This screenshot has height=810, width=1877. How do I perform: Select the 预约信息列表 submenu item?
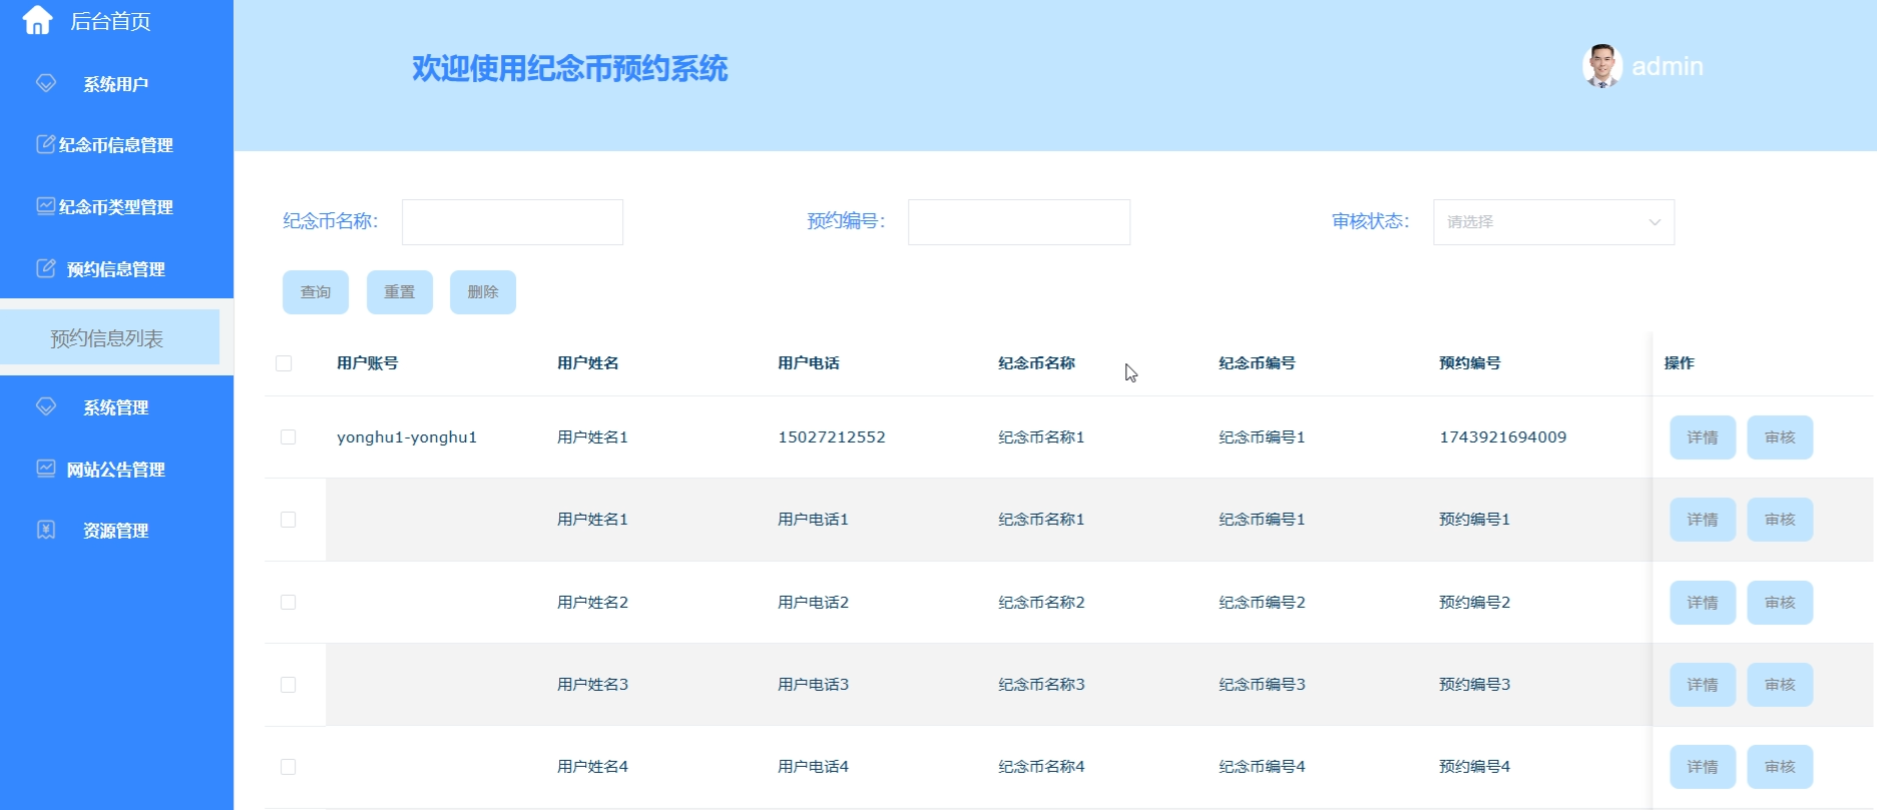109,338
